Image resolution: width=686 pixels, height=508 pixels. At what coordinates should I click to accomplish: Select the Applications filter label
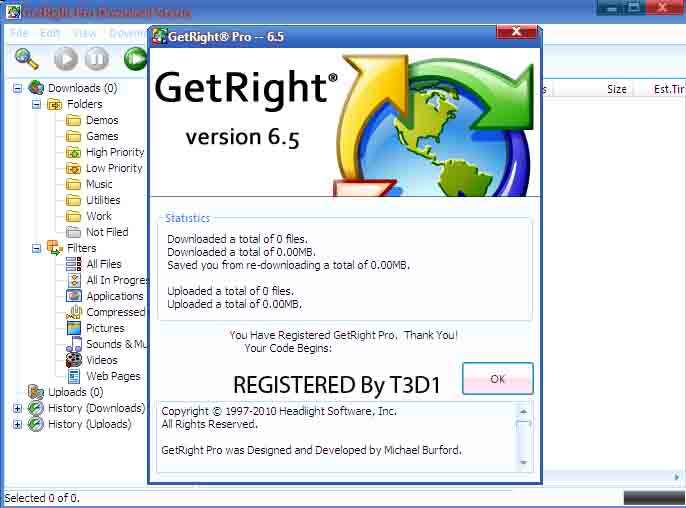pos(115,296)
